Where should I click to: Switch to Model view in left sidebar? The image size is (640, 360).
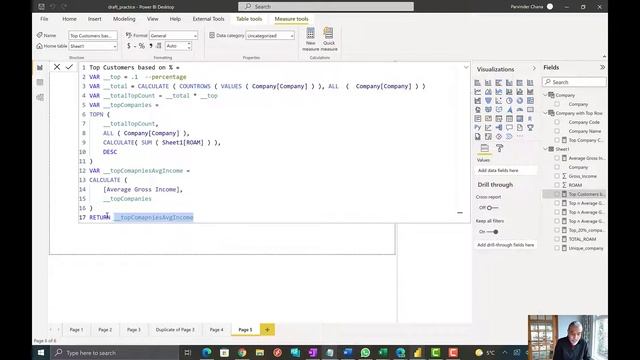coord(40,97)
